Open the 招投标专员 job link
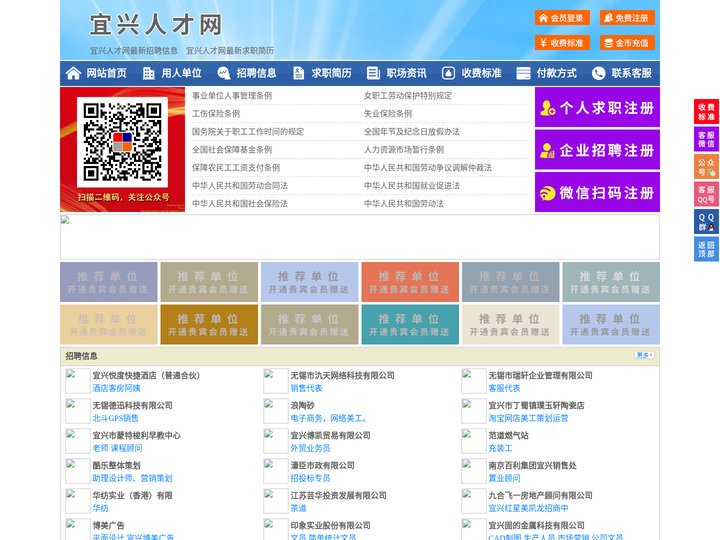 [310, 478]
